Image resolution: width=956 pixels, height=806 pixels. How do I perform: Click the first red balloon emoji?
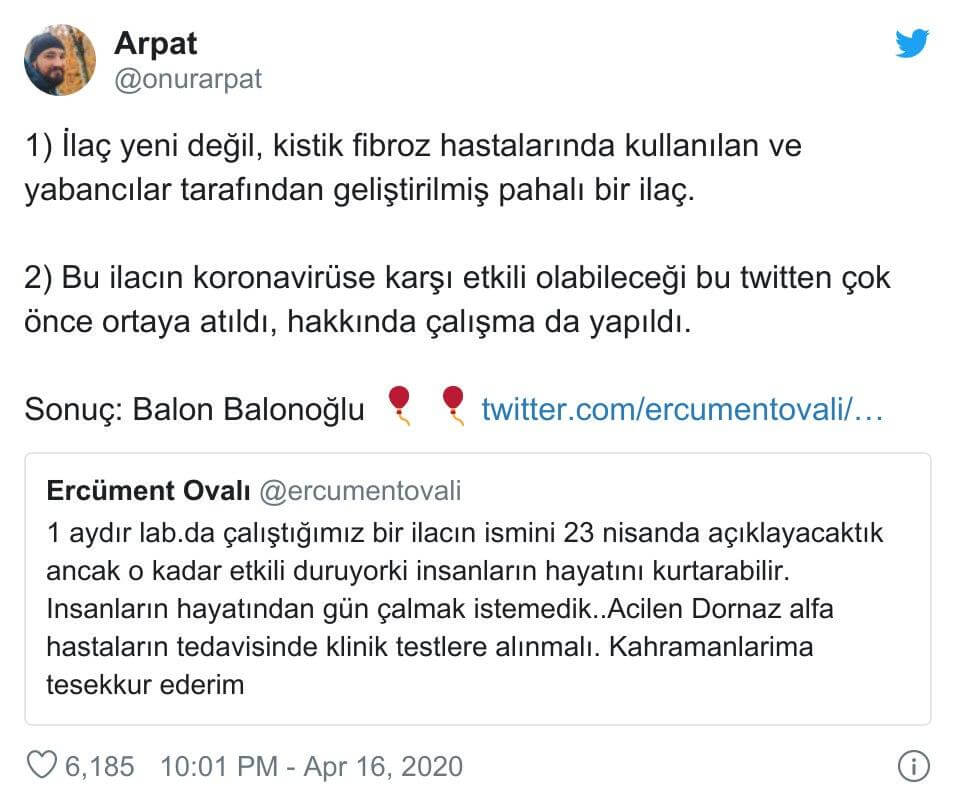(399, 407)
